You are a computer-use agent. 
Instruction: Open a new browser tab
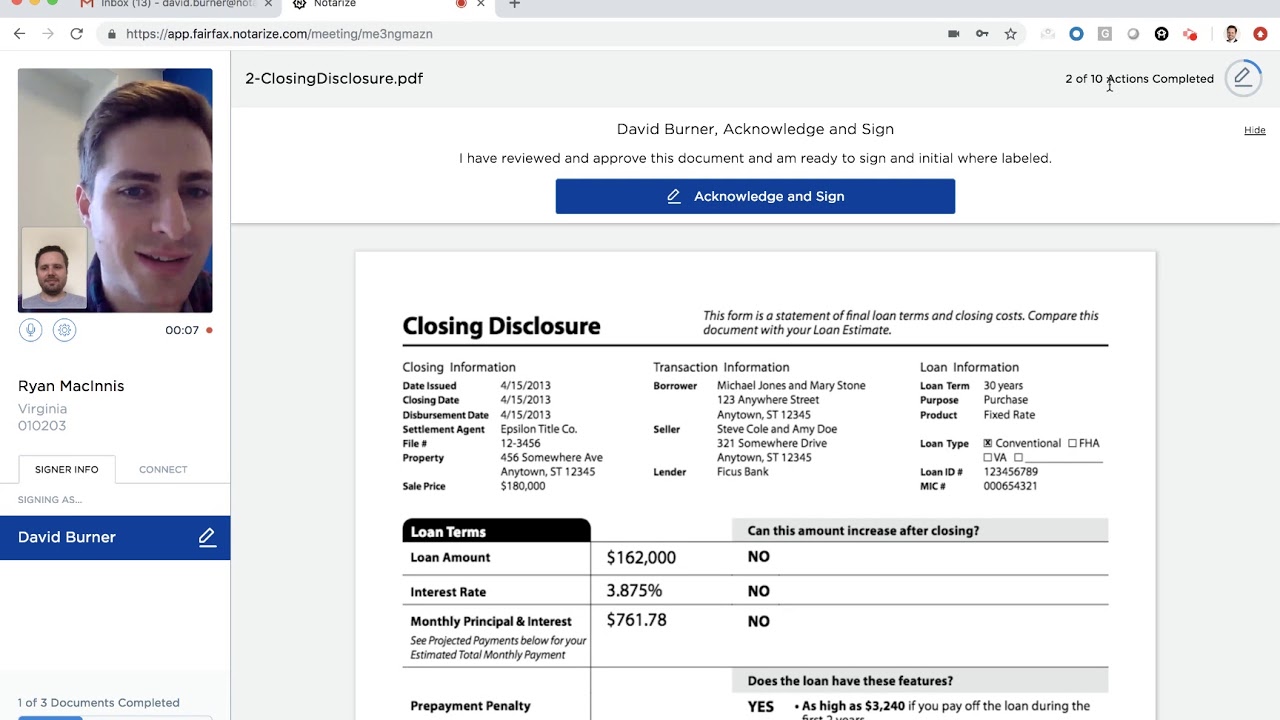(x=514, y=4)
